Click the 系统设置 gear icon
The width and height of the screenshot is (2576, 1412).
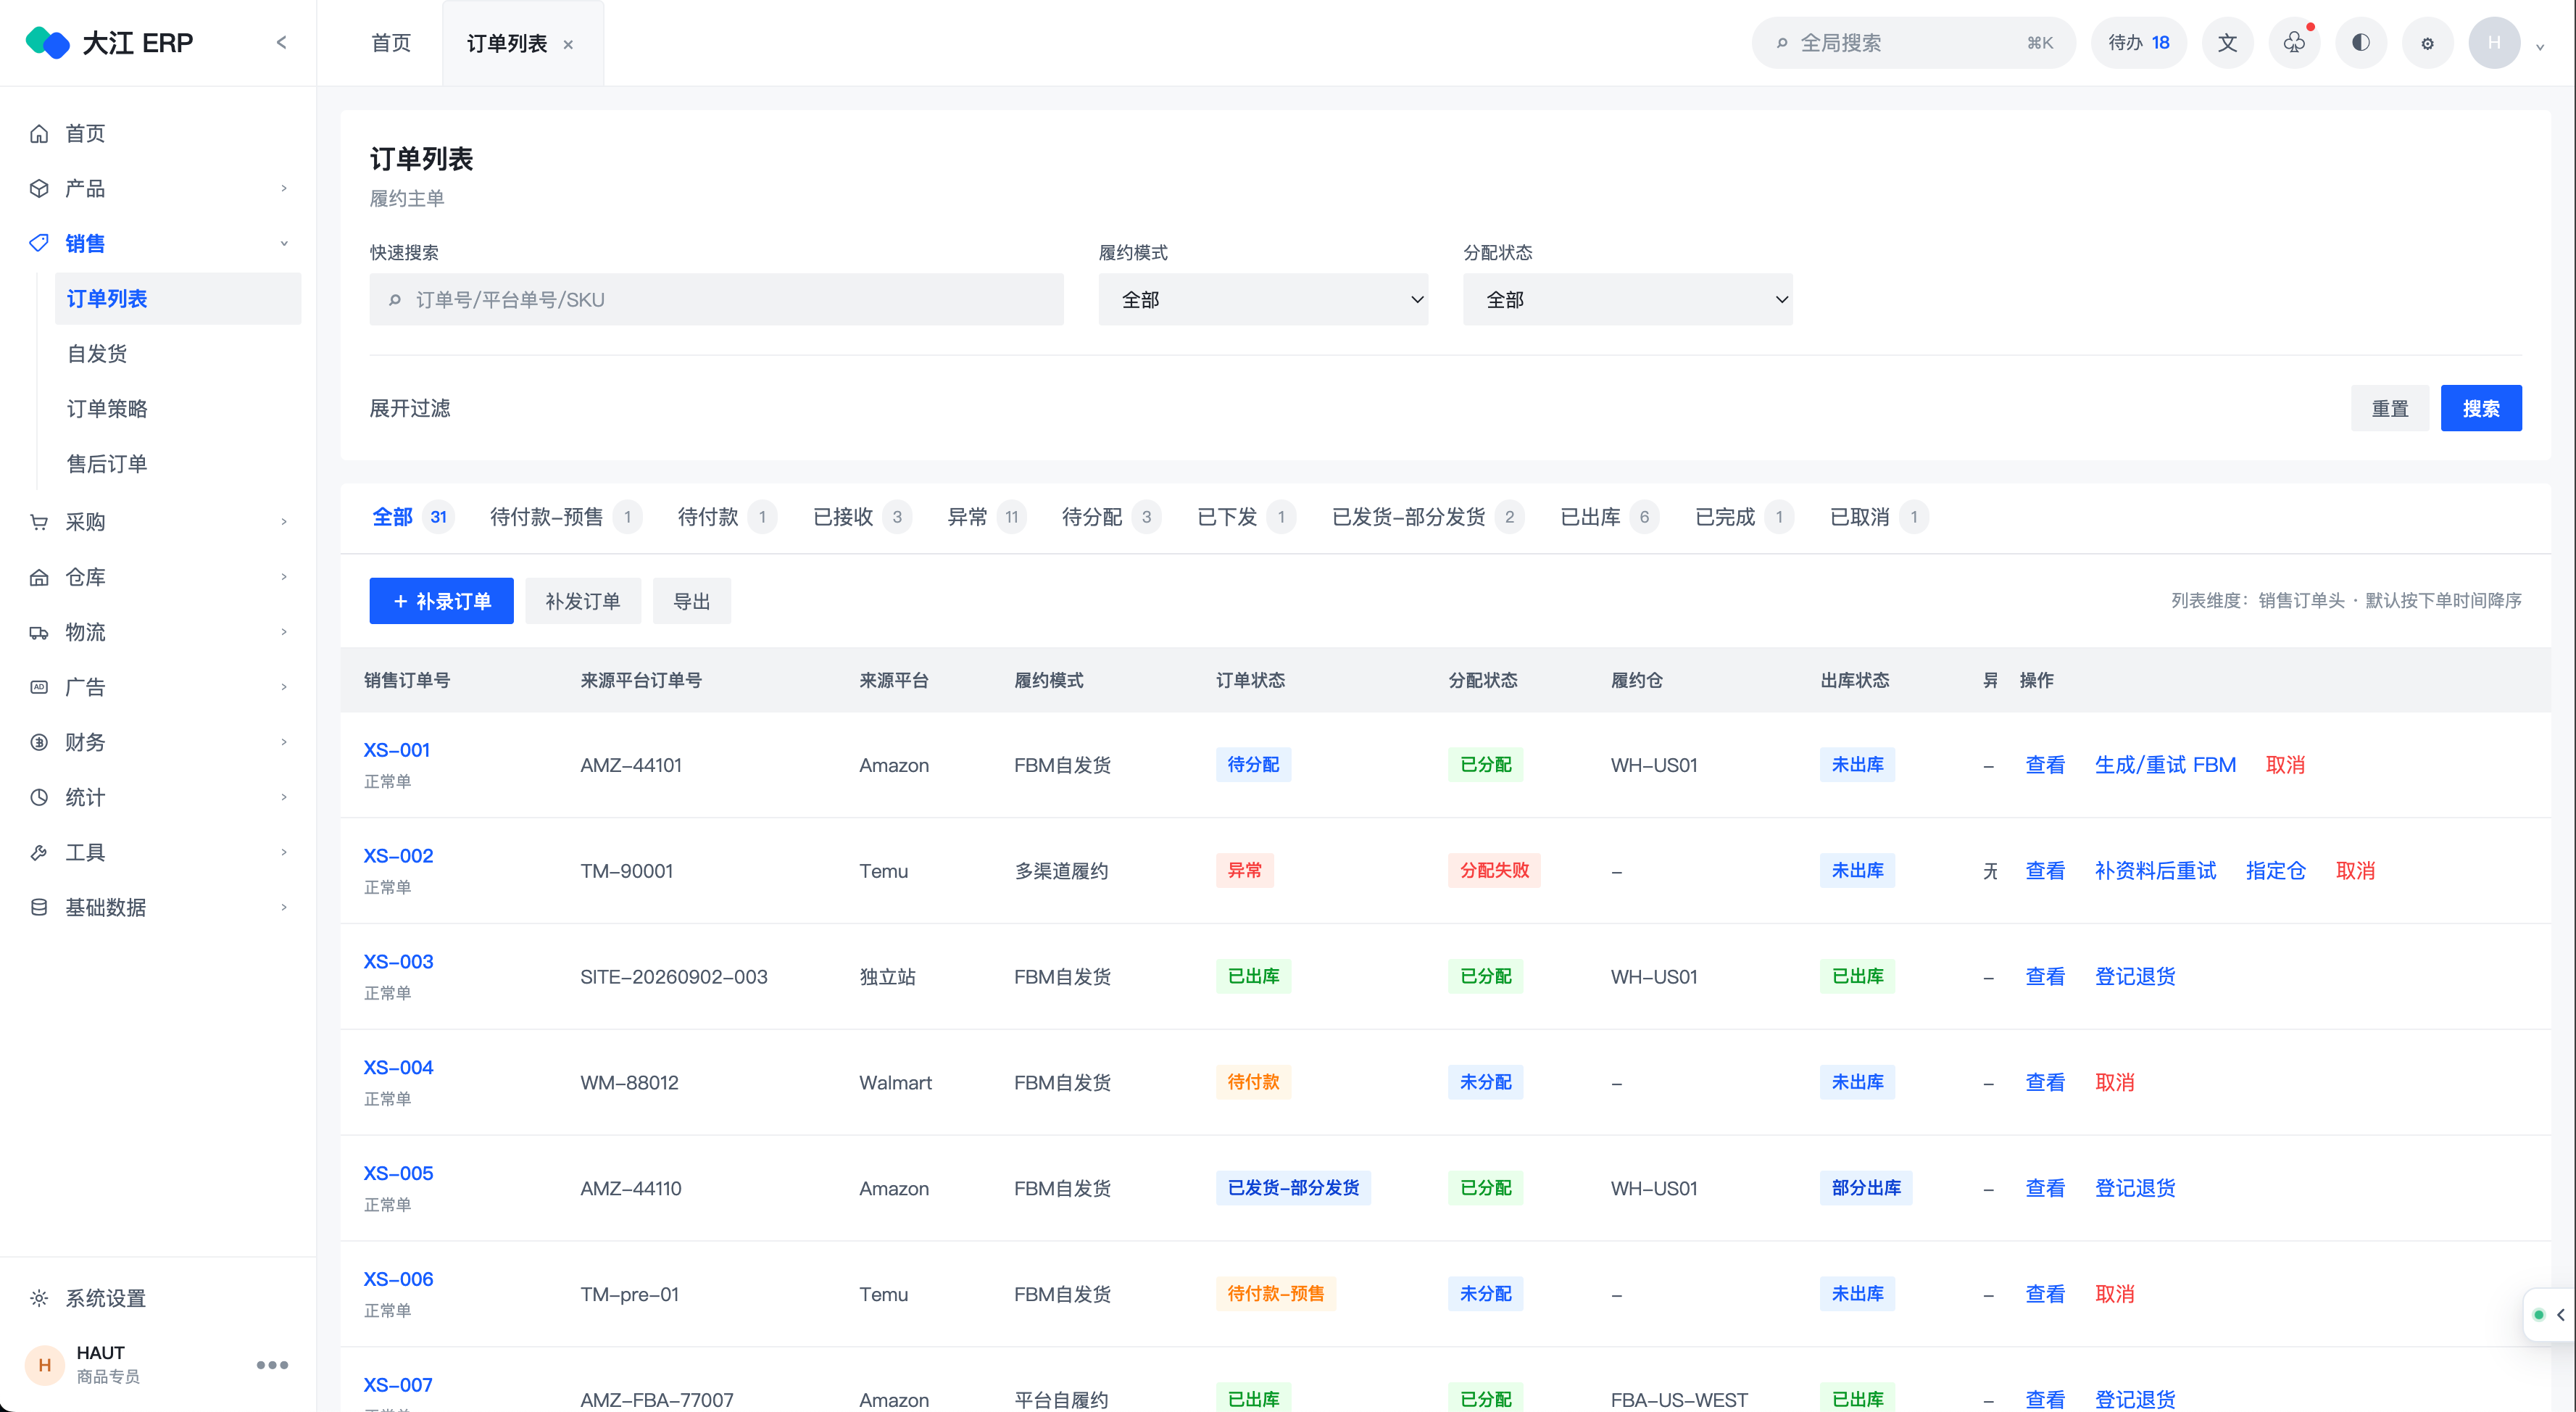coord(39,1298)
